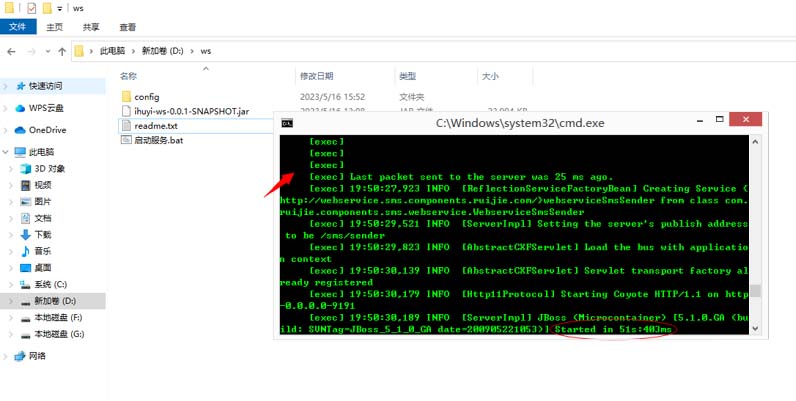Switch to the 共享 ribbon tab

[91, 27]
